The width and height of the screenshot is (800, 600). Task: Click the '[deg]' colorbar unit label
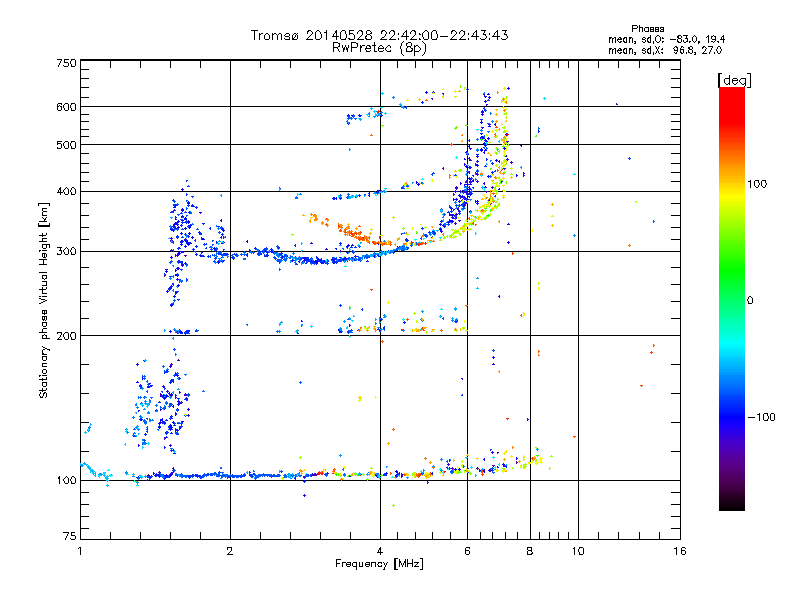(x=734, y=80)
